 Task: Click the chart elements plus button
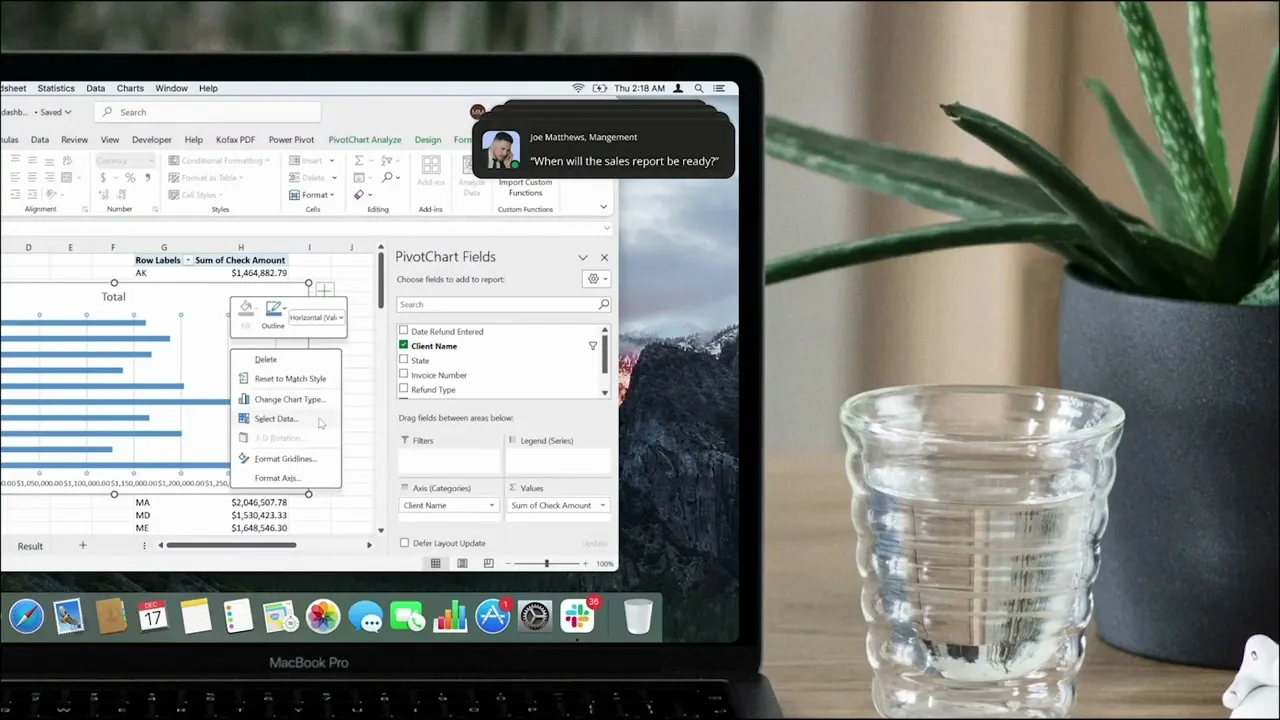[325, 291]
